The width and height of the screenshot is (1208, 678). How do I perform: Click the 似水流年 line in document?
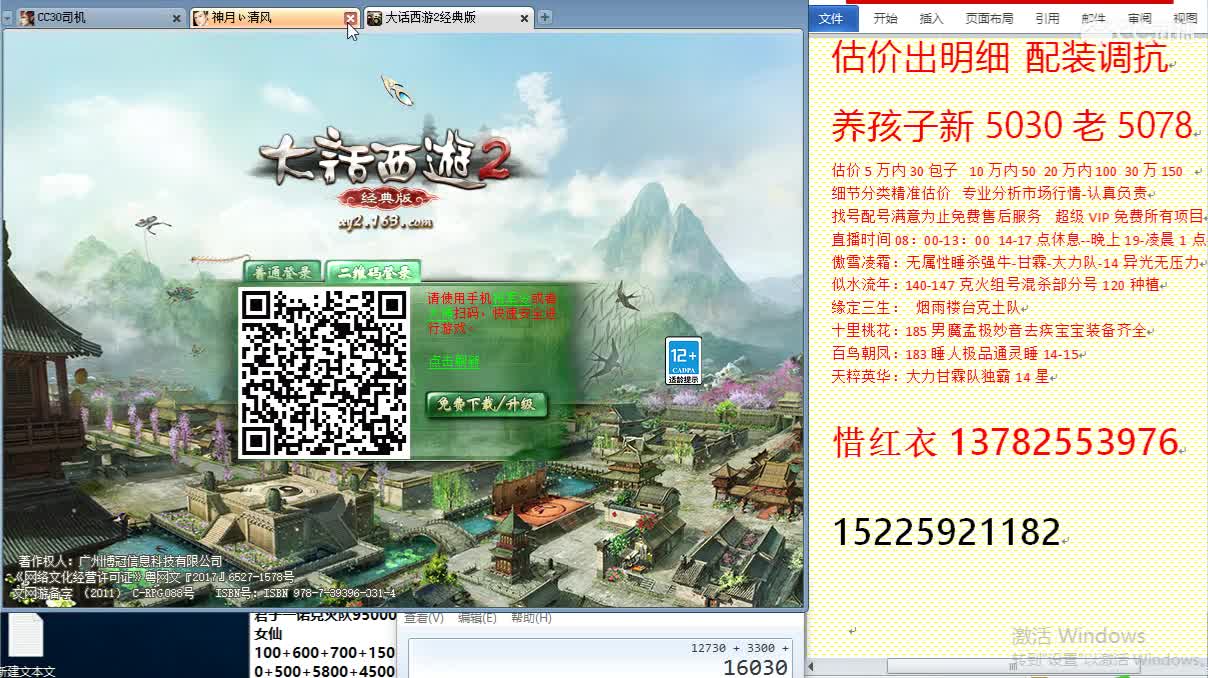(995, 286)
